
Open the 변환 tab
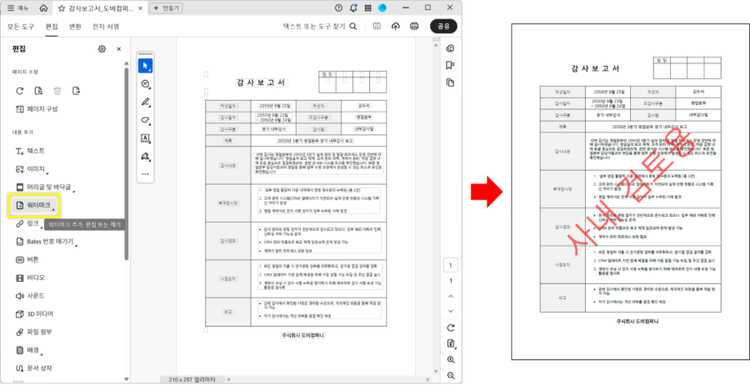[75, 26]
